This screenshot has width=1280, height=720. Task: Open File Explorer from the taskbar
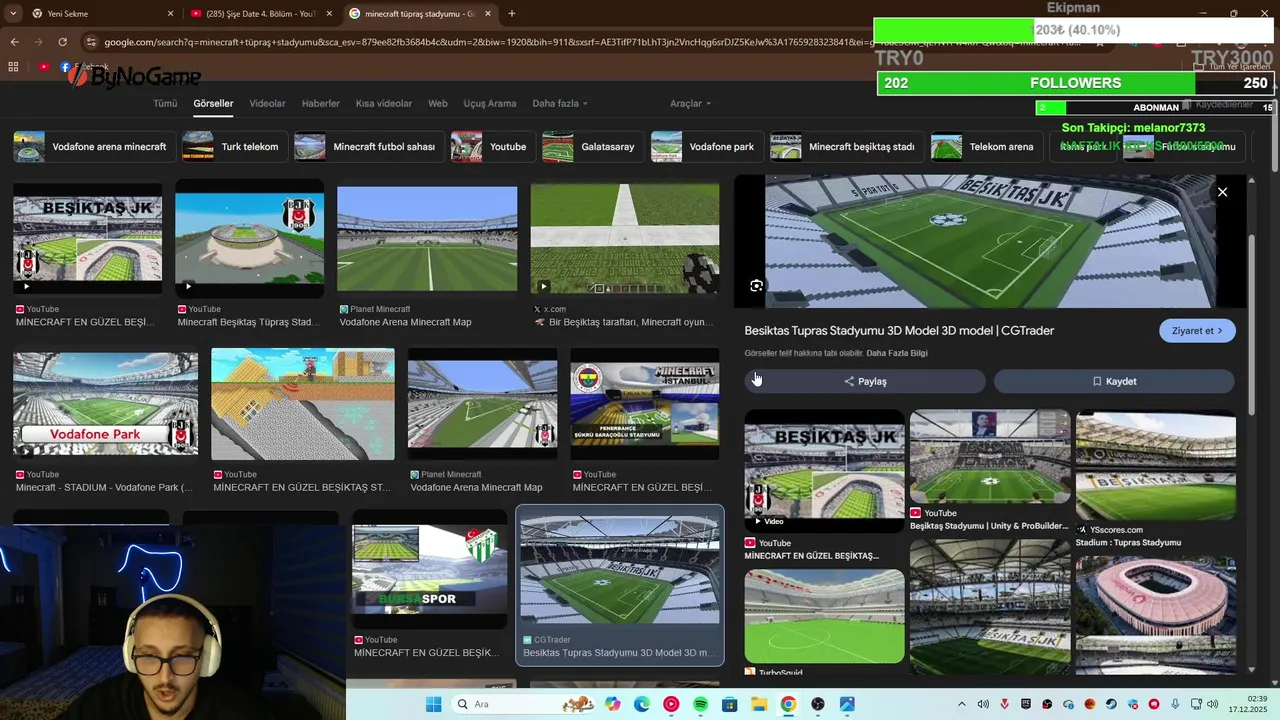(758, 705)
